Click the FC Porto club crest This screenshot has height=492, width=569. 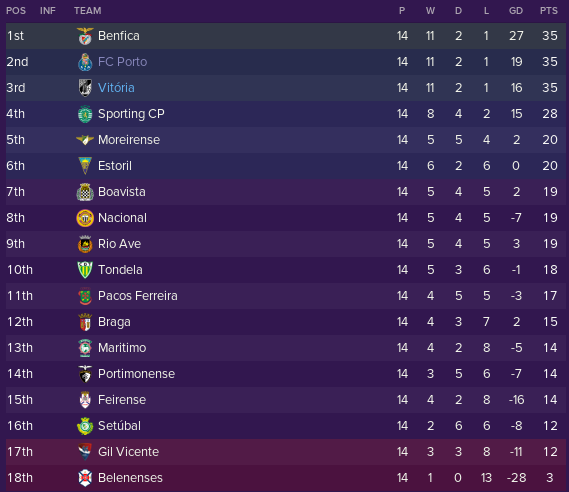[x=85, y=62]
